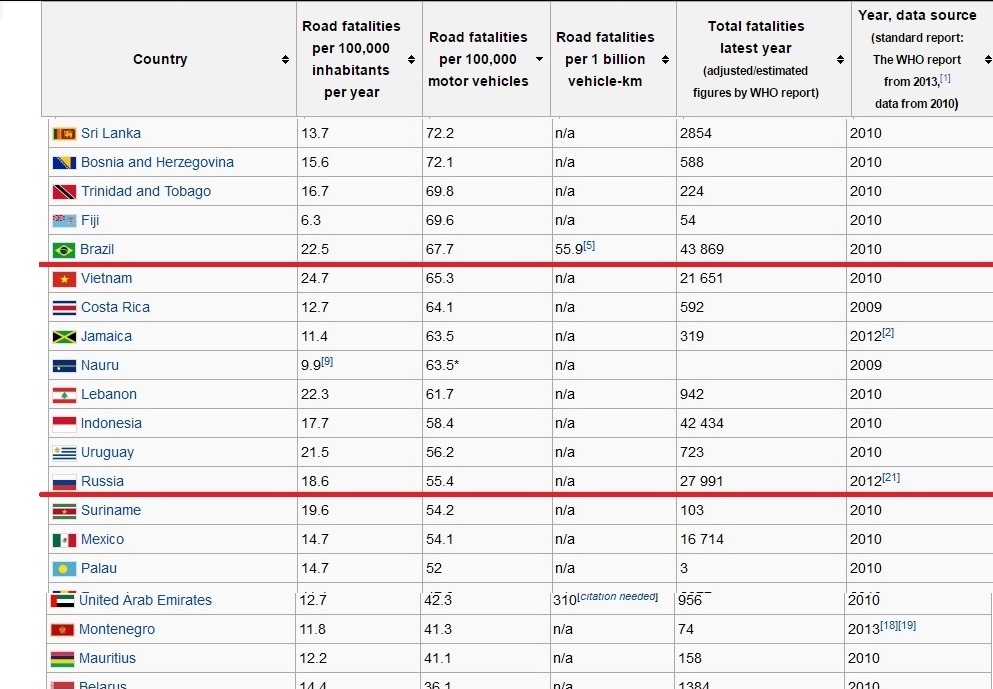Sort by total fatalities latest year
Screen dimensions: 993x689
(x=840, y=60)
